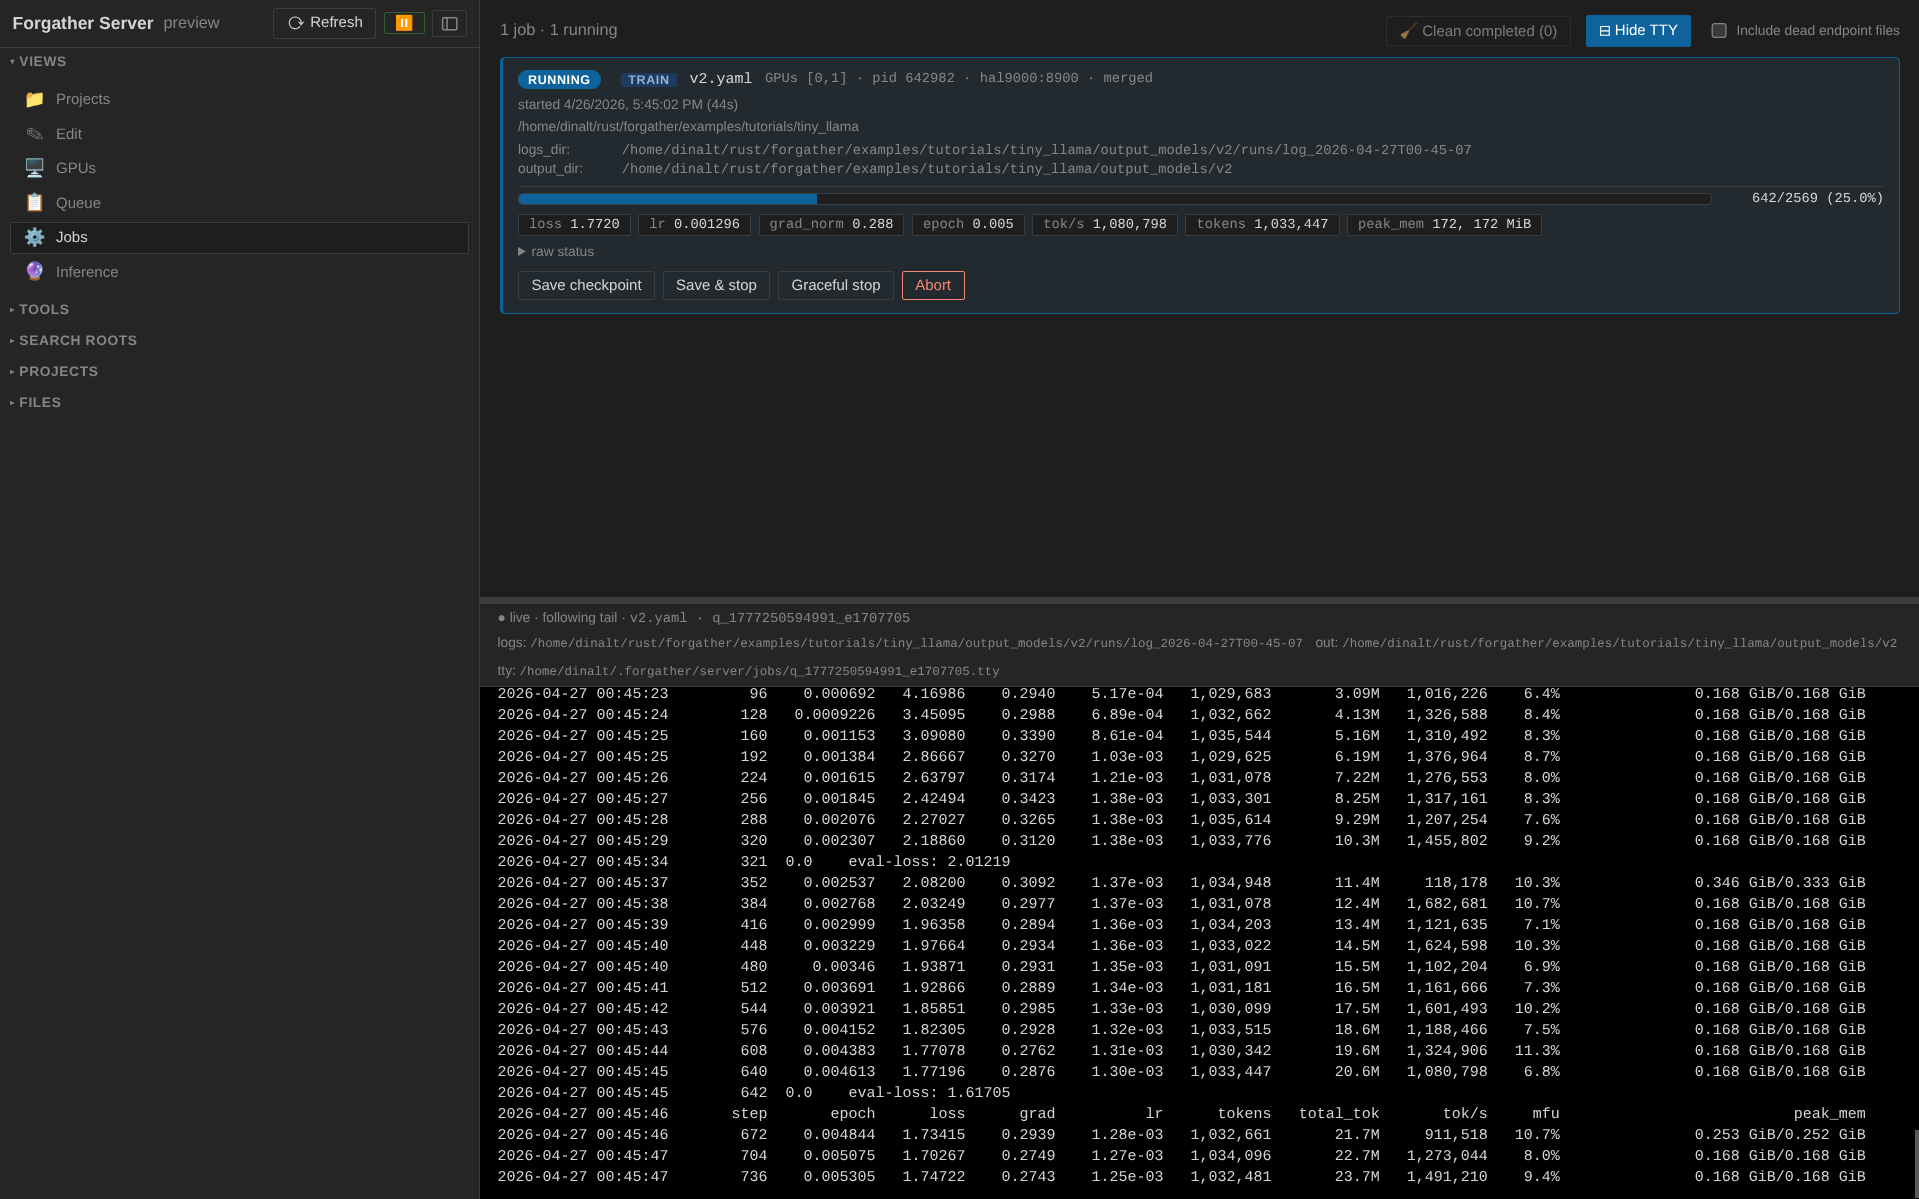Click Save checkpoint button
This screenshot has height=1199, width=1919.
586,286
